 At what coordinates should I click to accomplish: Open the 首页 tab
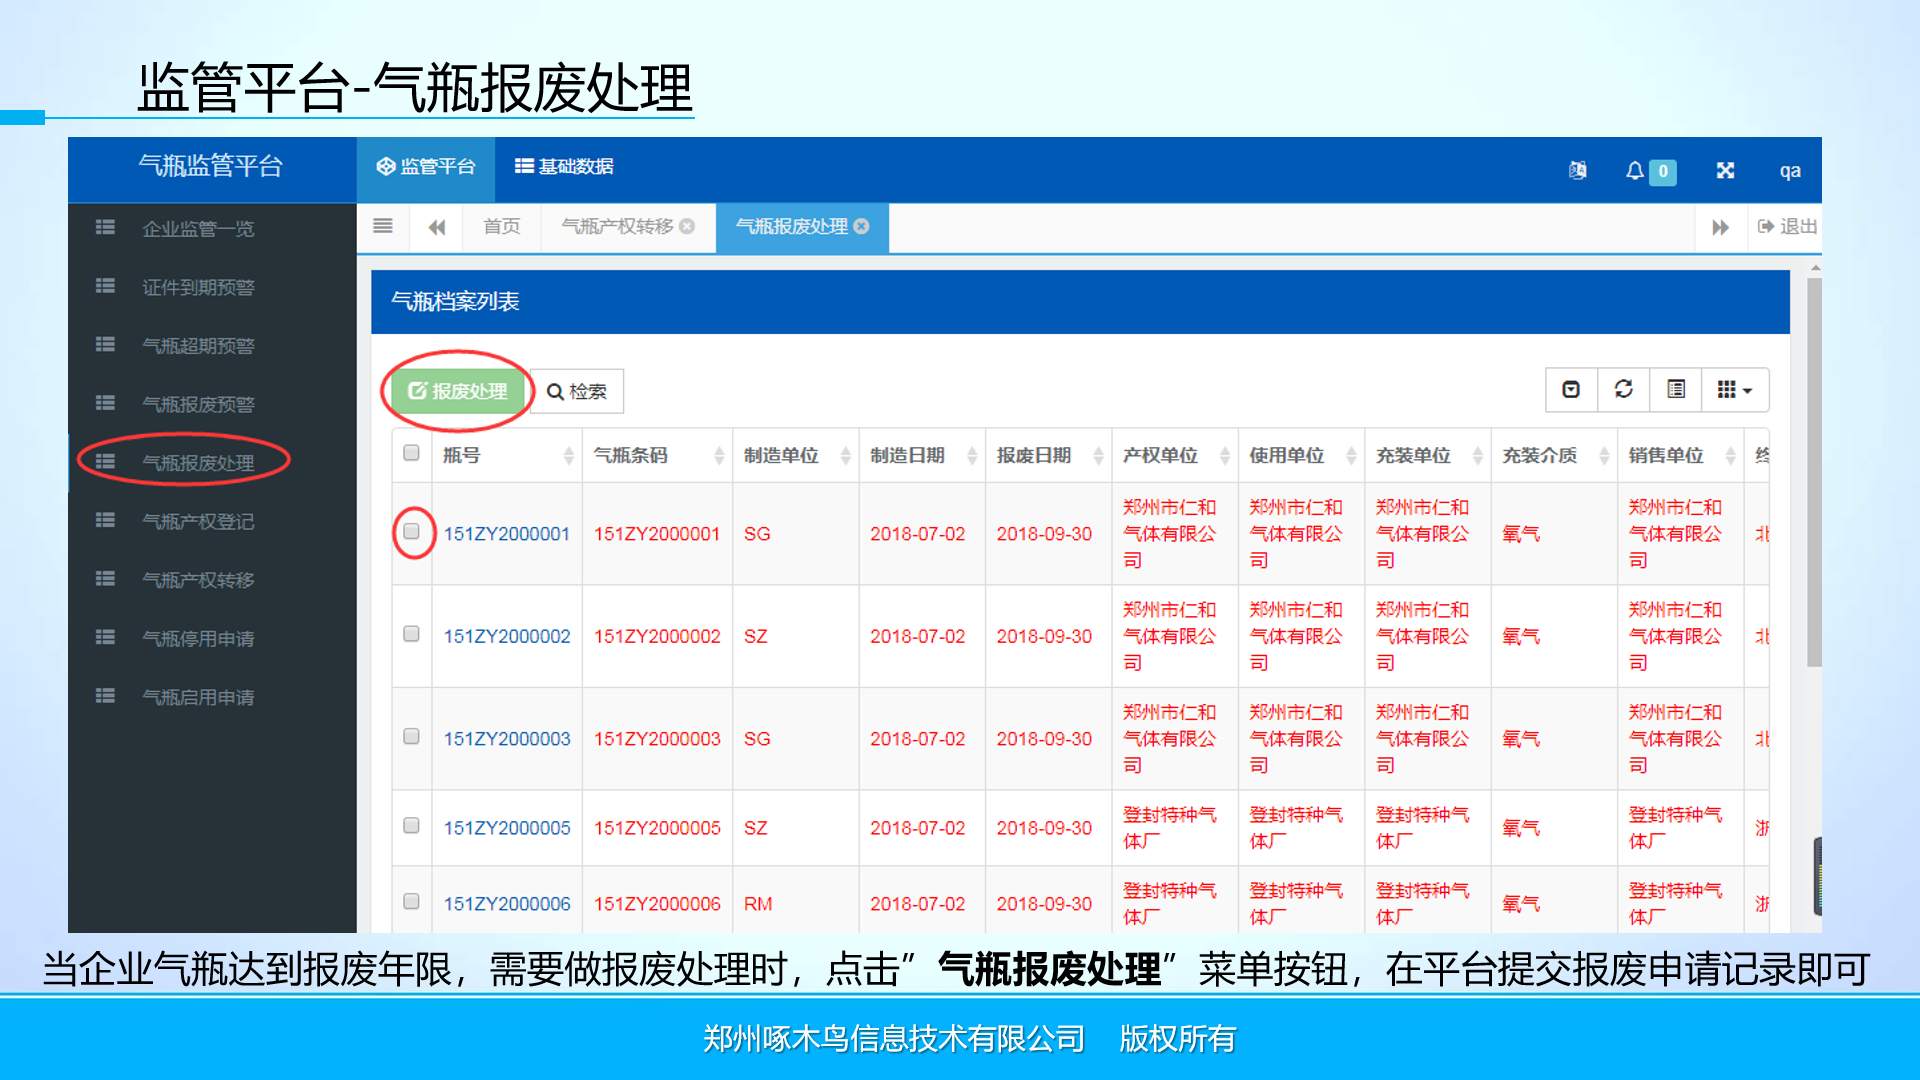tap(502, 227)
